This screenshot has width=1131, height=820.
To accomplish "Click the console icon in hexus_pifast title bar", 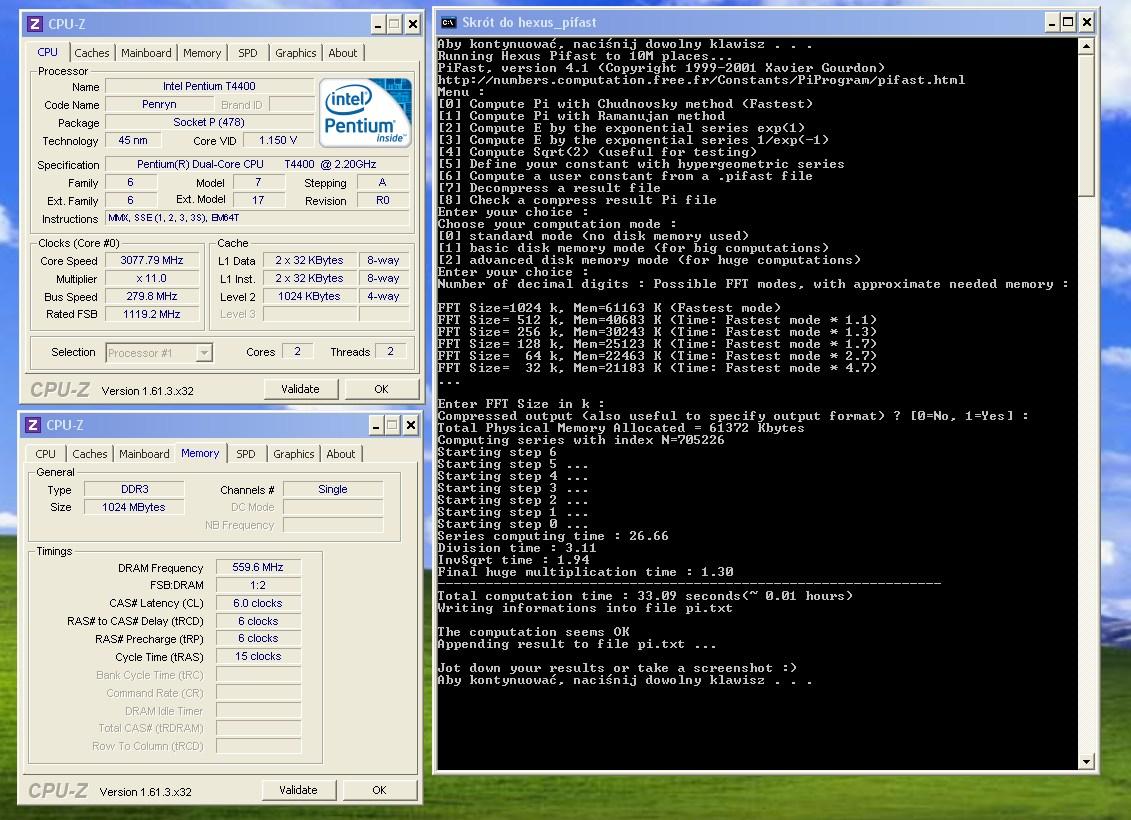I will click(448, 22).
